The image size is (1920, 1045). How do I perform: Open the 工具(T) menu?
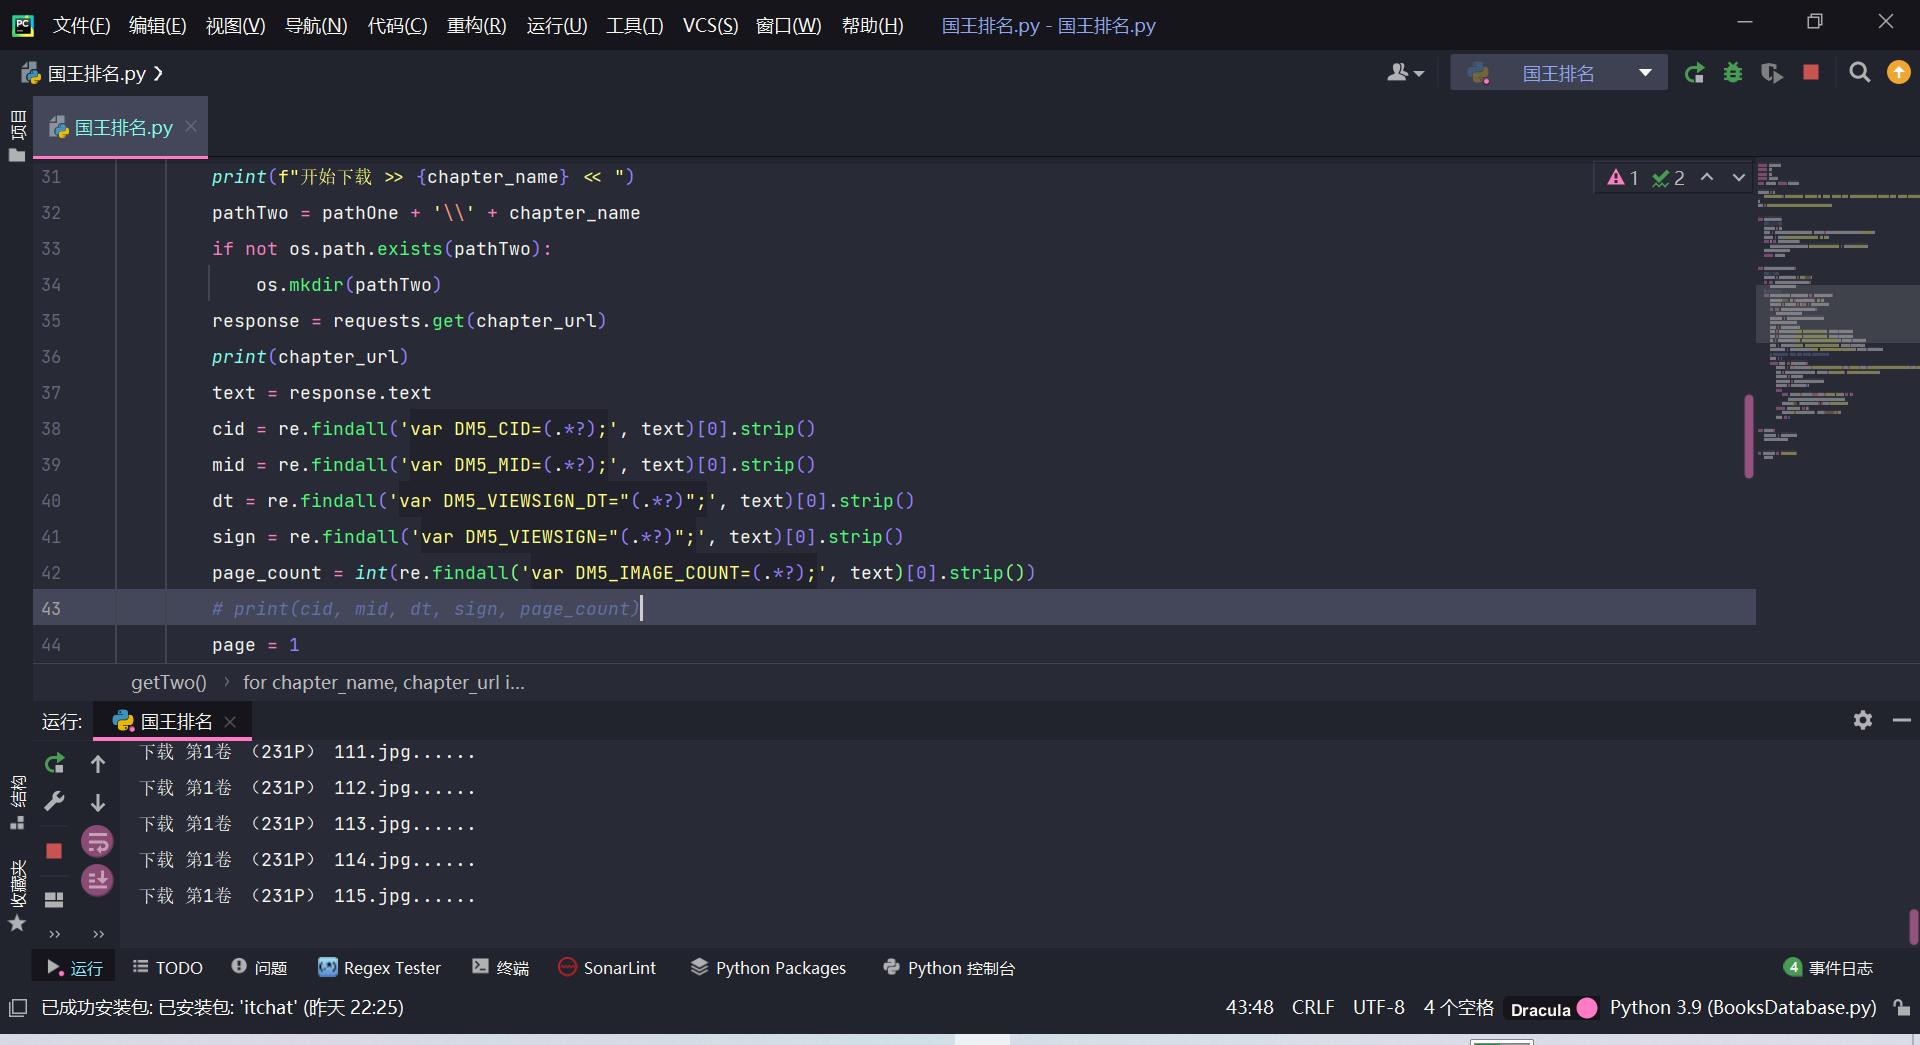(635, 25)
